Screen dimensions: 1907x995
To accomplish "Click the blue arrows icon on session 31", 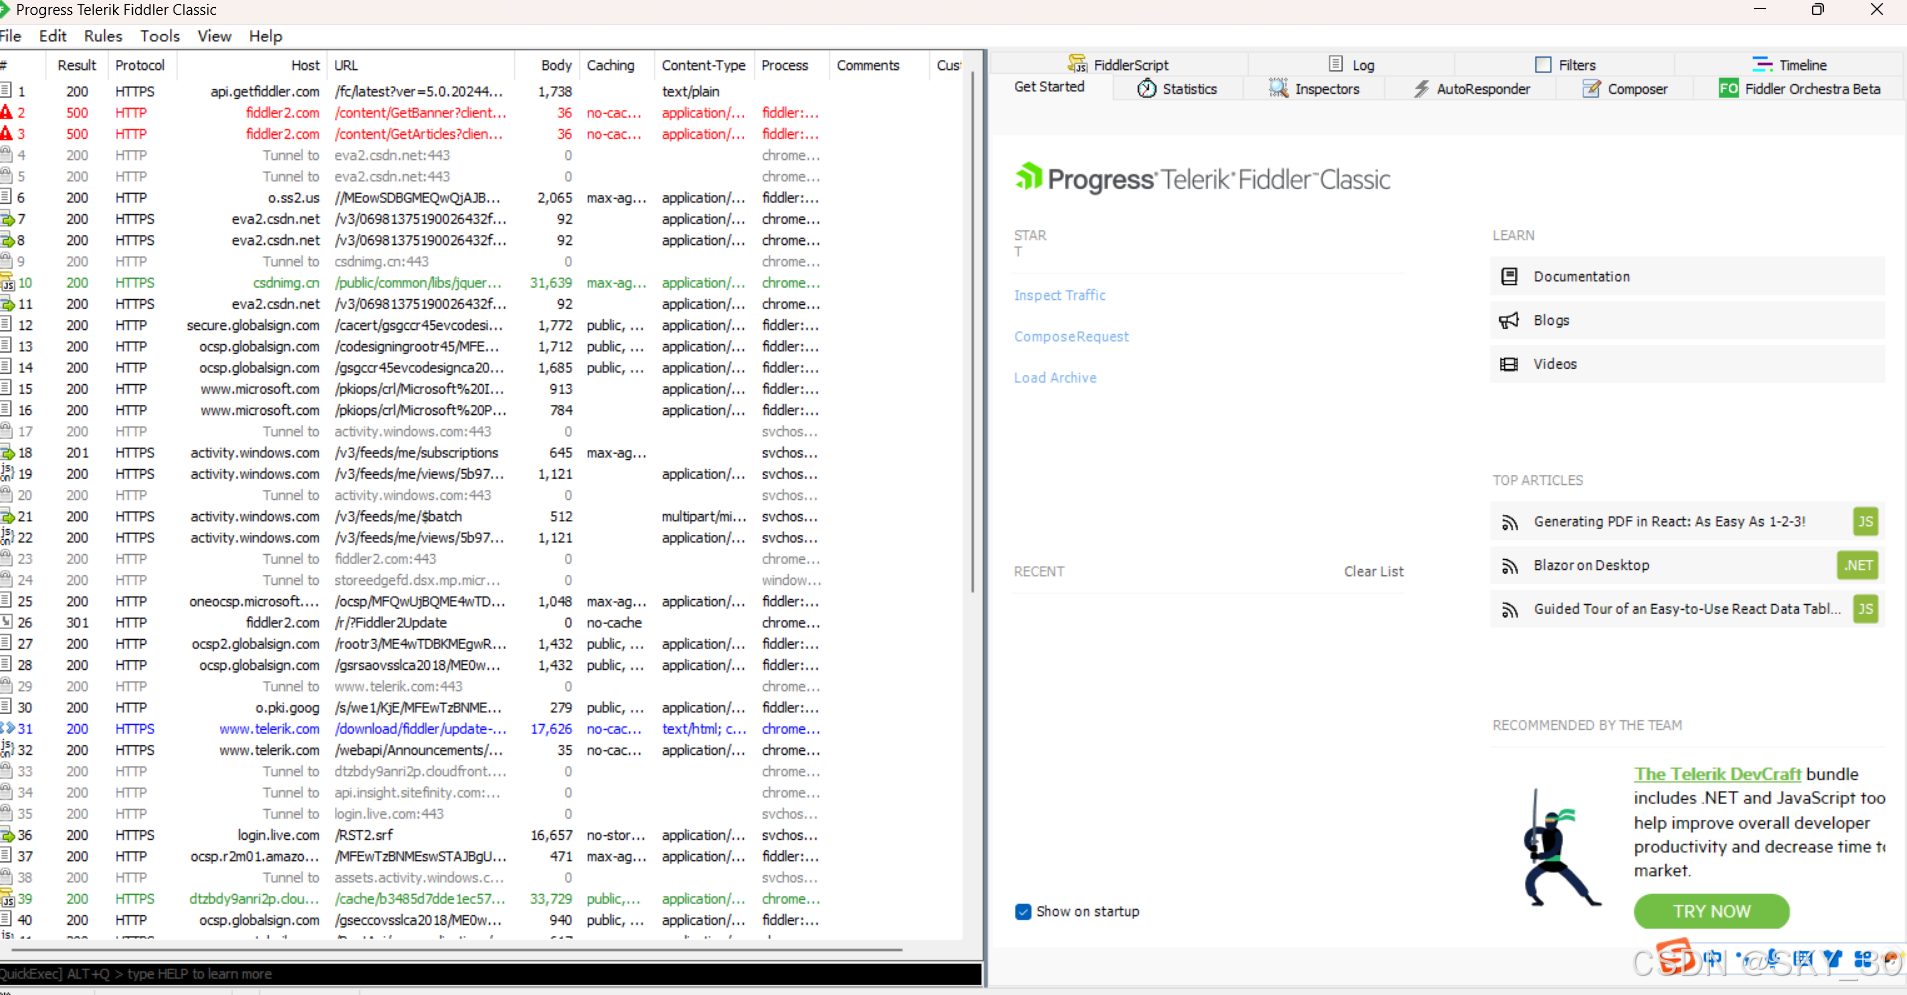I will tap(7, 729).
